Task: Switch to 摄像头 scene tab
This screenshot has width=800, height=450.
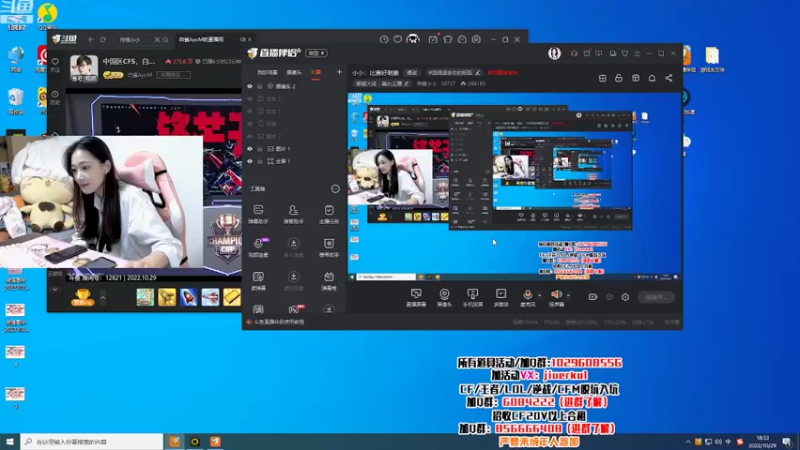Action: pyautogui.click(x=294, y=72)
